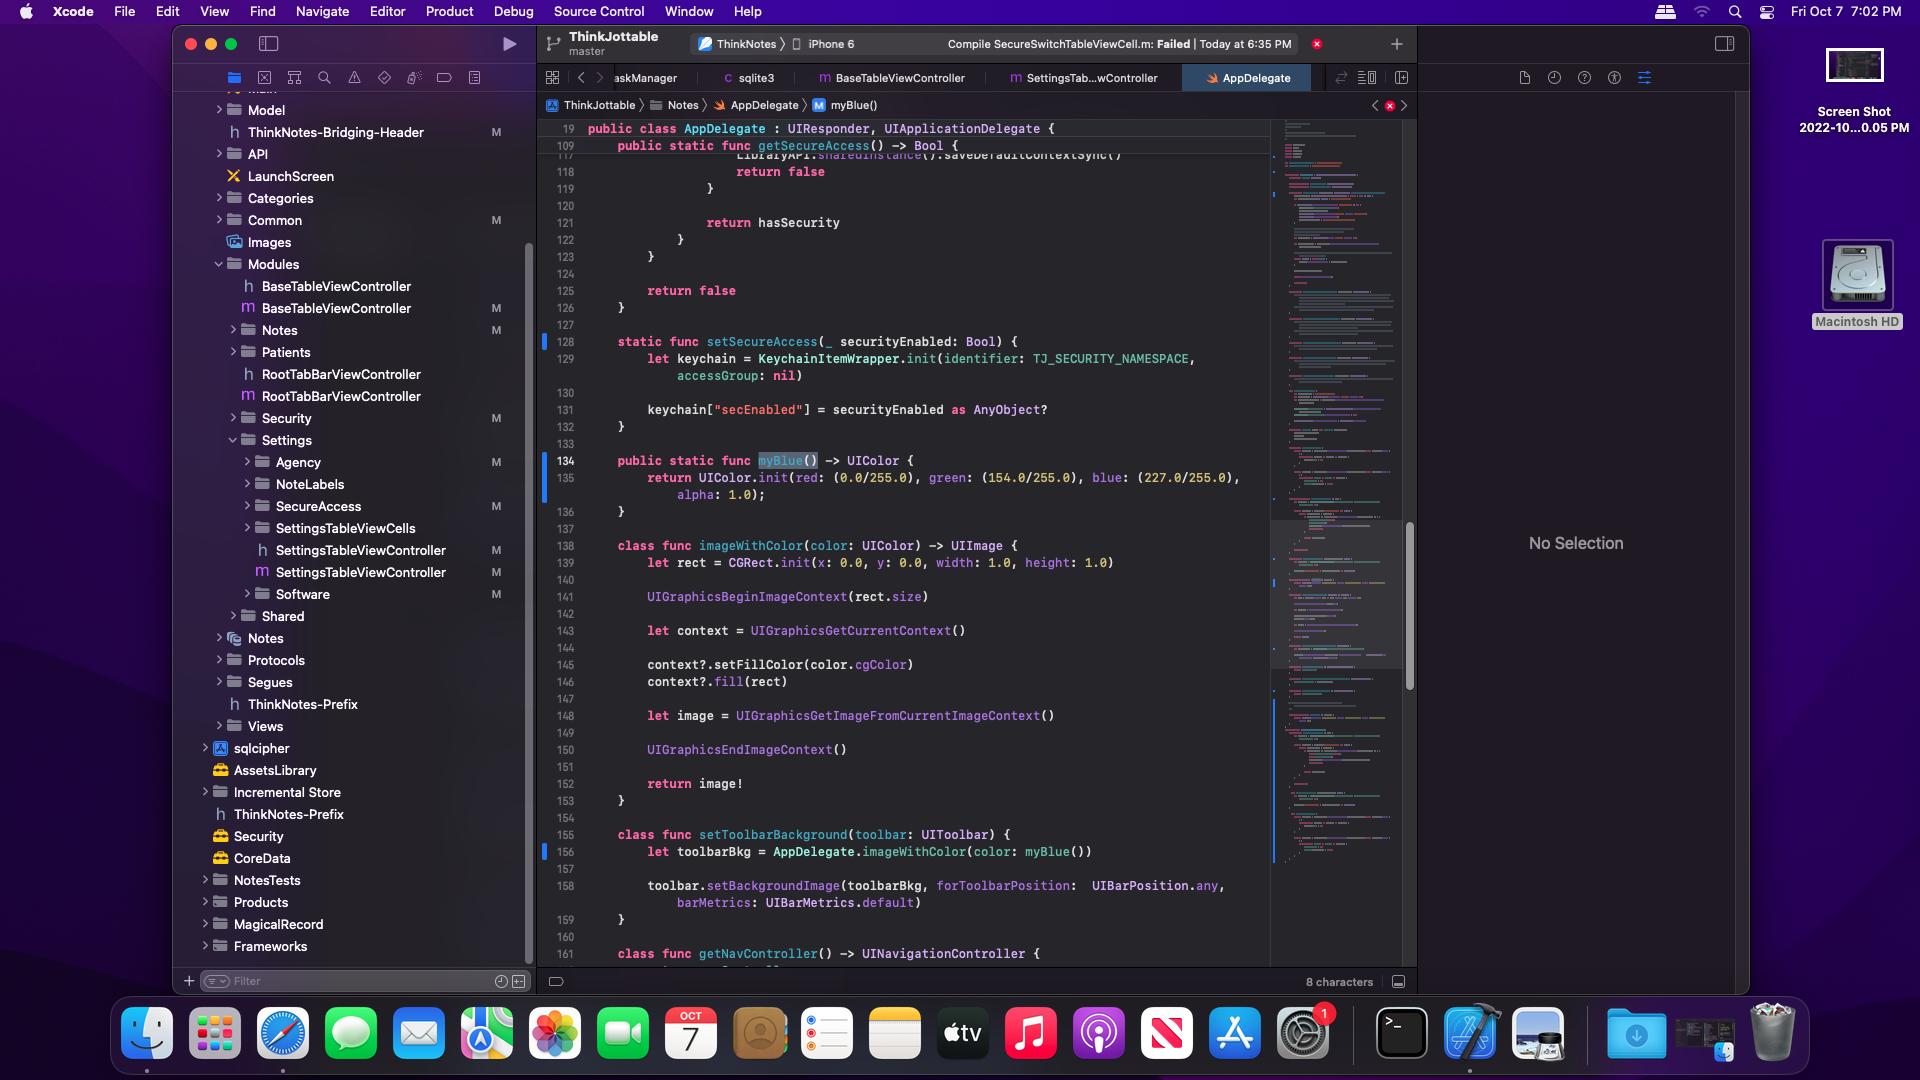This screenshot has width=1920, height=1080.
Task: Open the Find navigator magnifier icon
Action: 324,78
